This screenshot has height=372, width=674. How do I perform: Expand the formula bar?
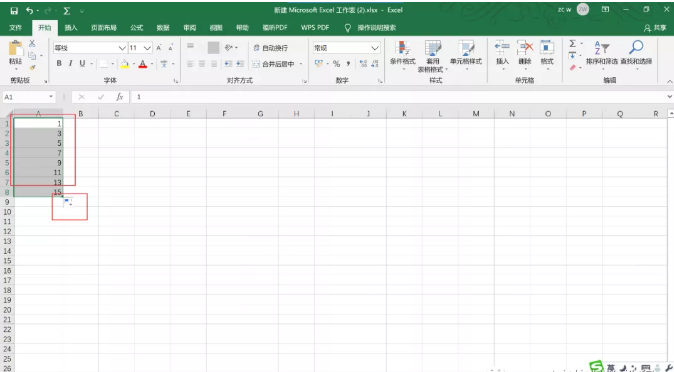670,97
